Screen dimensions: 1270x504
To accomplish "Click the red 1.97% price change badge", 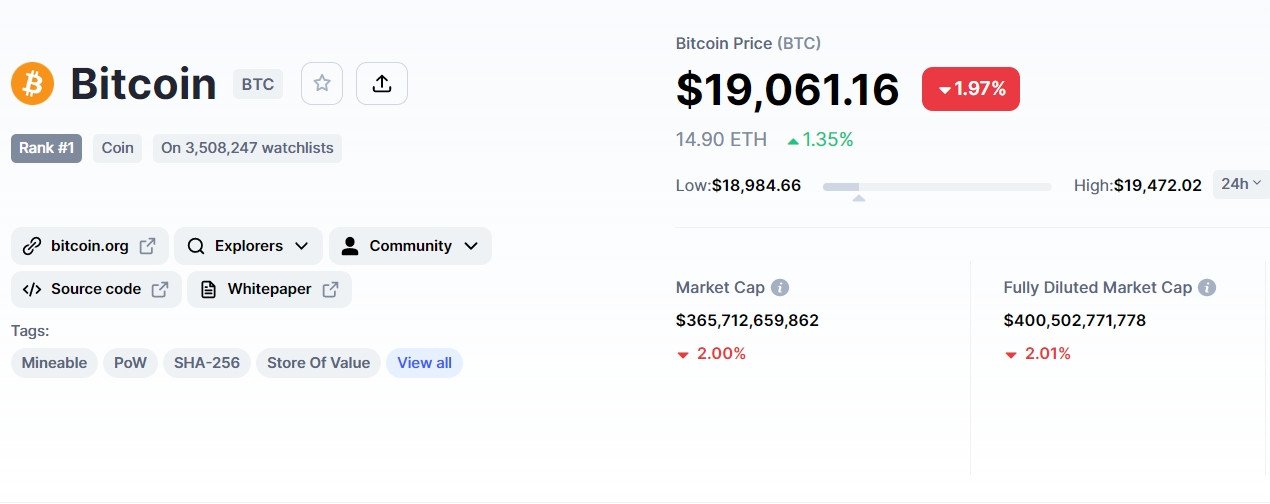I will [970, 89].
